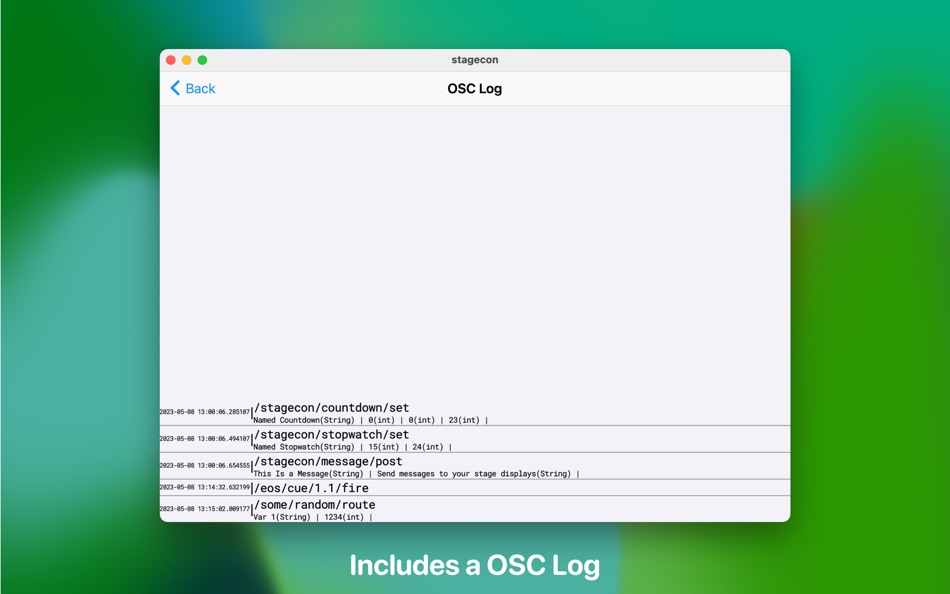Close the stagecon window with red button
The height and width of the screenshot is (594, 950).
click(x=171, y=60)
